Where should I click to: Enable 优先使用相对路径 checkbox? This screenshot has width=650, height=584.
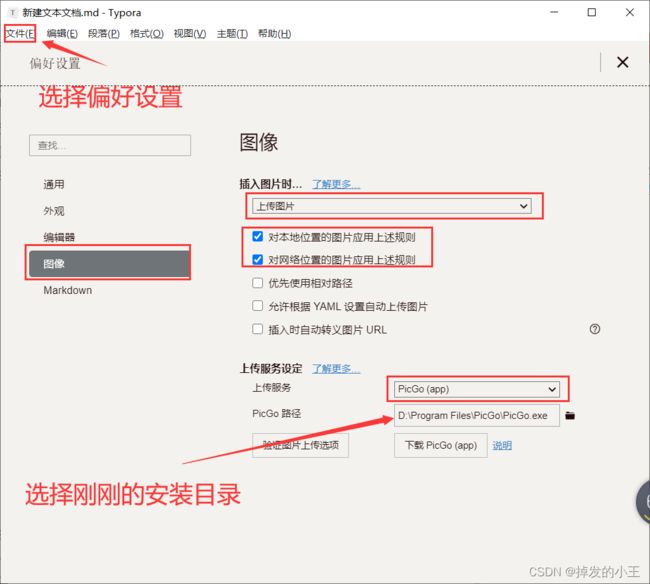pyautogui.click(x=257, y=283)
